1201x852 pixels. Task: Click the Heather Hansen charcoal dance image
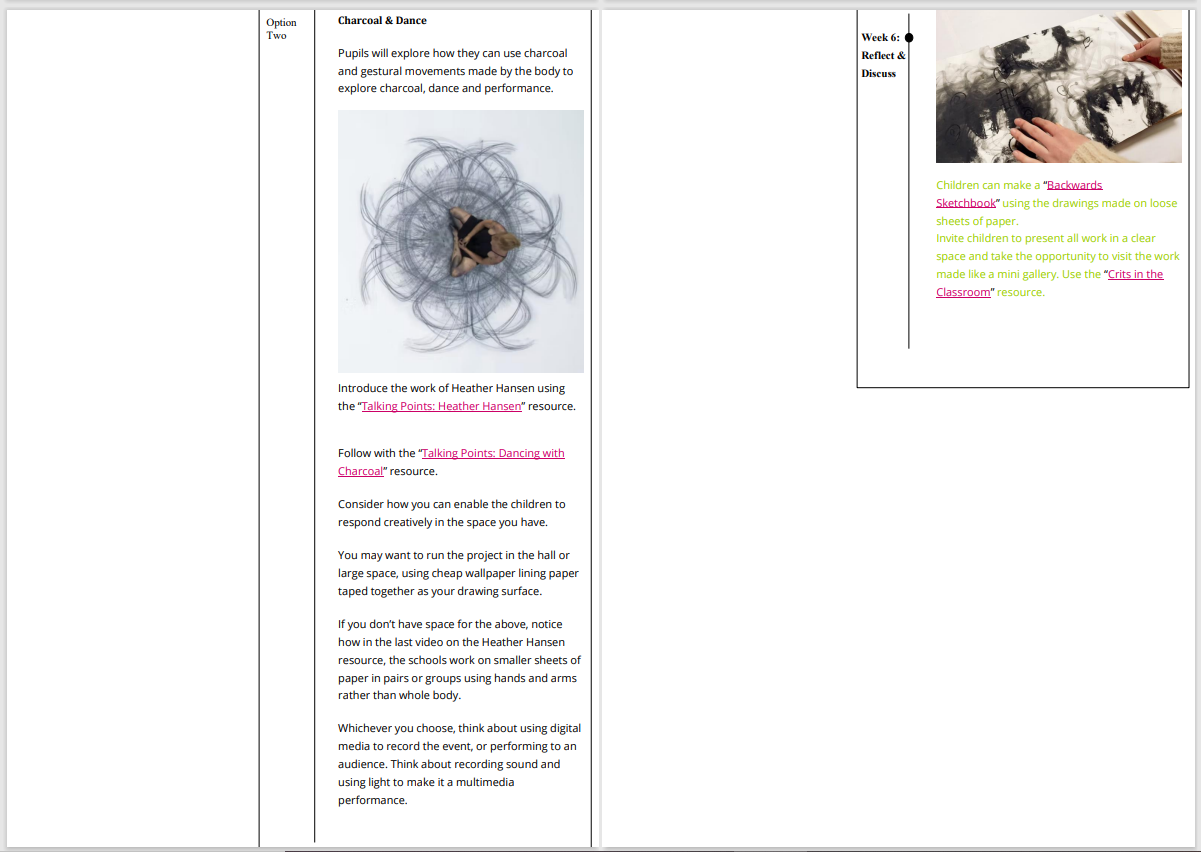pos(460,241)
